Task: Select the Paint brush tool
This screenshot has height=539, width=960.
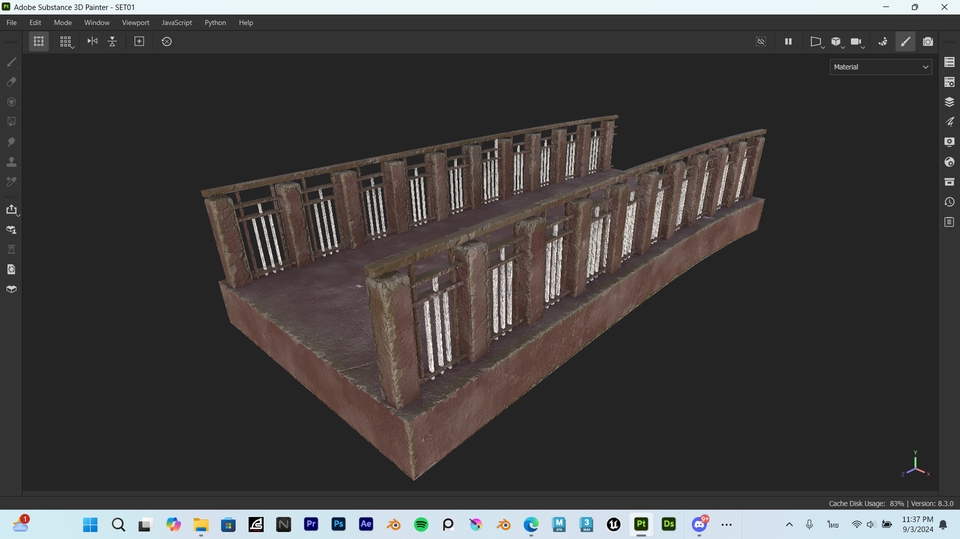Action: coord(11,62)
